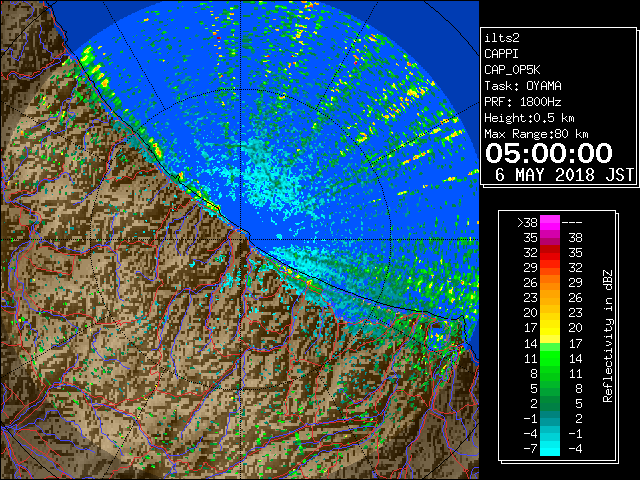Click the Reflectivity in dBZ axis label
The width and height of the screenshot is (640, 480).
608,336
